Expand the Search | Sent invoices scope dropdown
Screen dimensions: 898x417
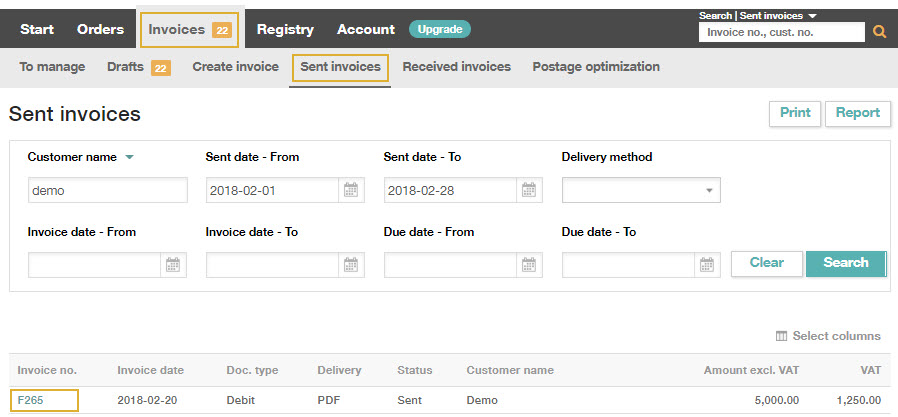(813, 16)
